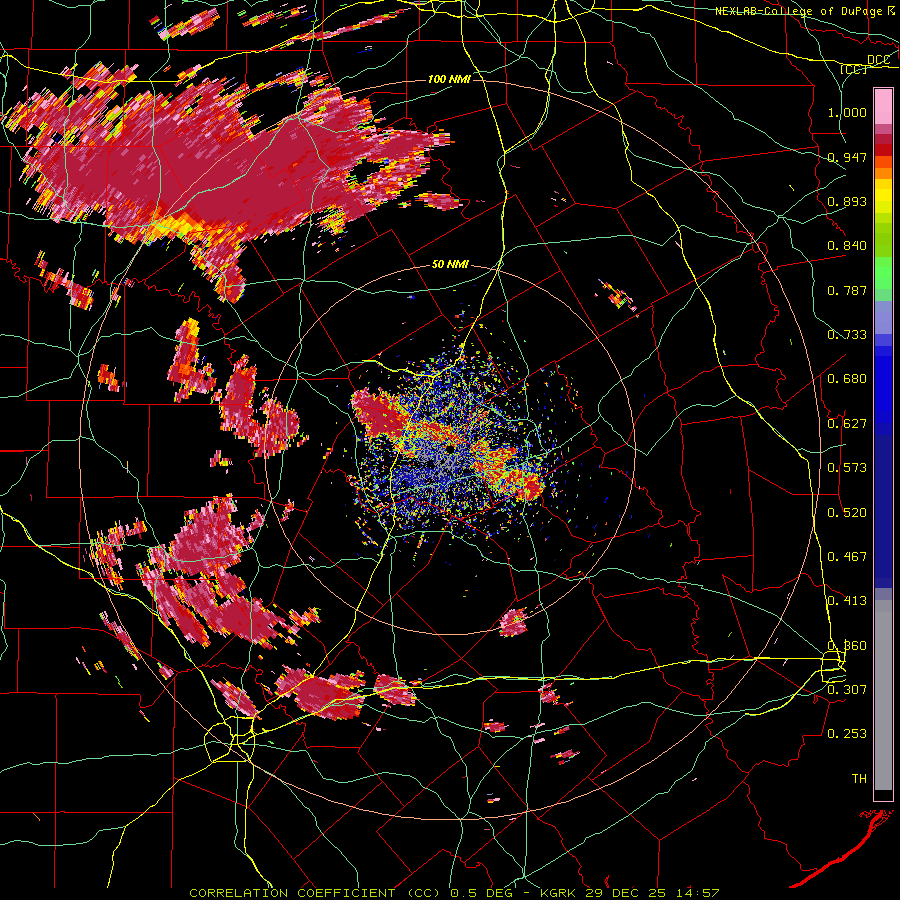Click the TH threshold label
Viewport: 900px width, 900px height.
tap(859, 779)
